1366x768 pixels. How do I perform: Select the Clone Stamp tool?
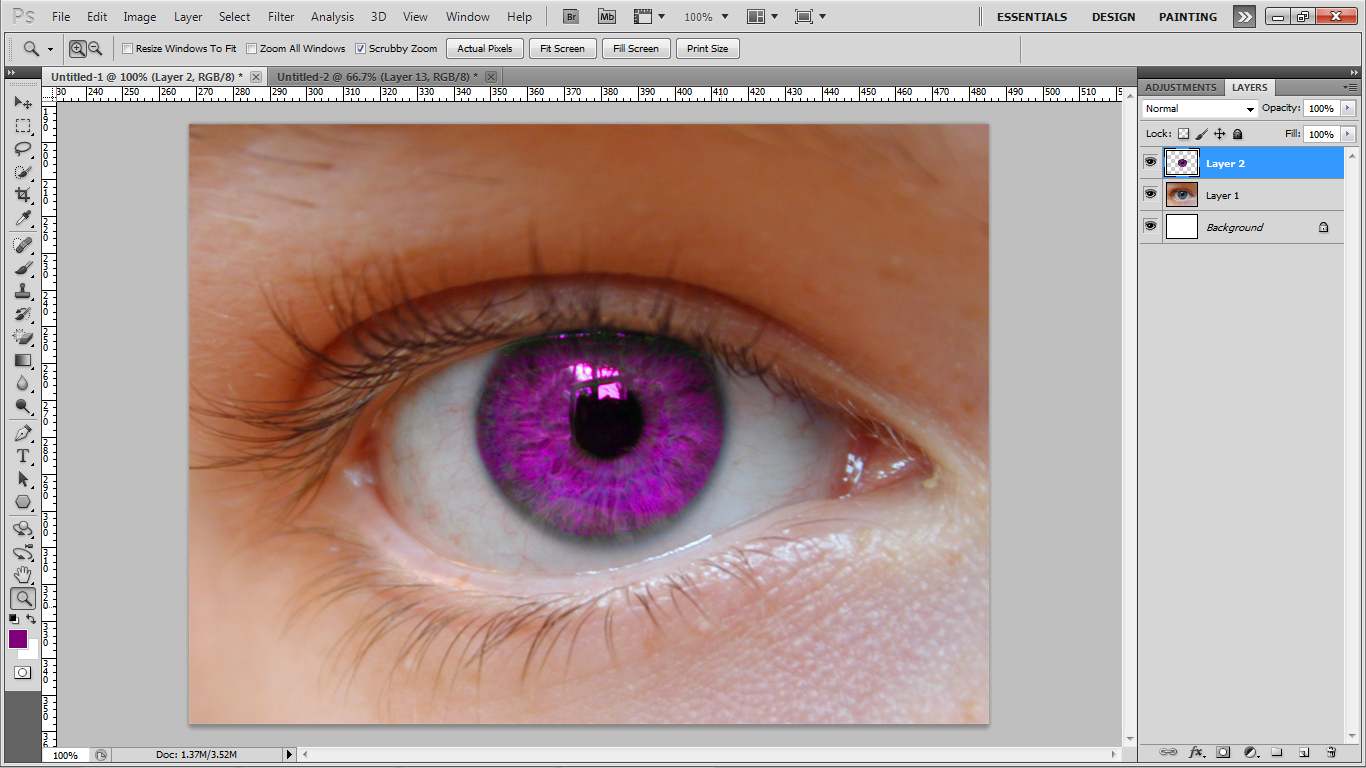pos(22,291)
